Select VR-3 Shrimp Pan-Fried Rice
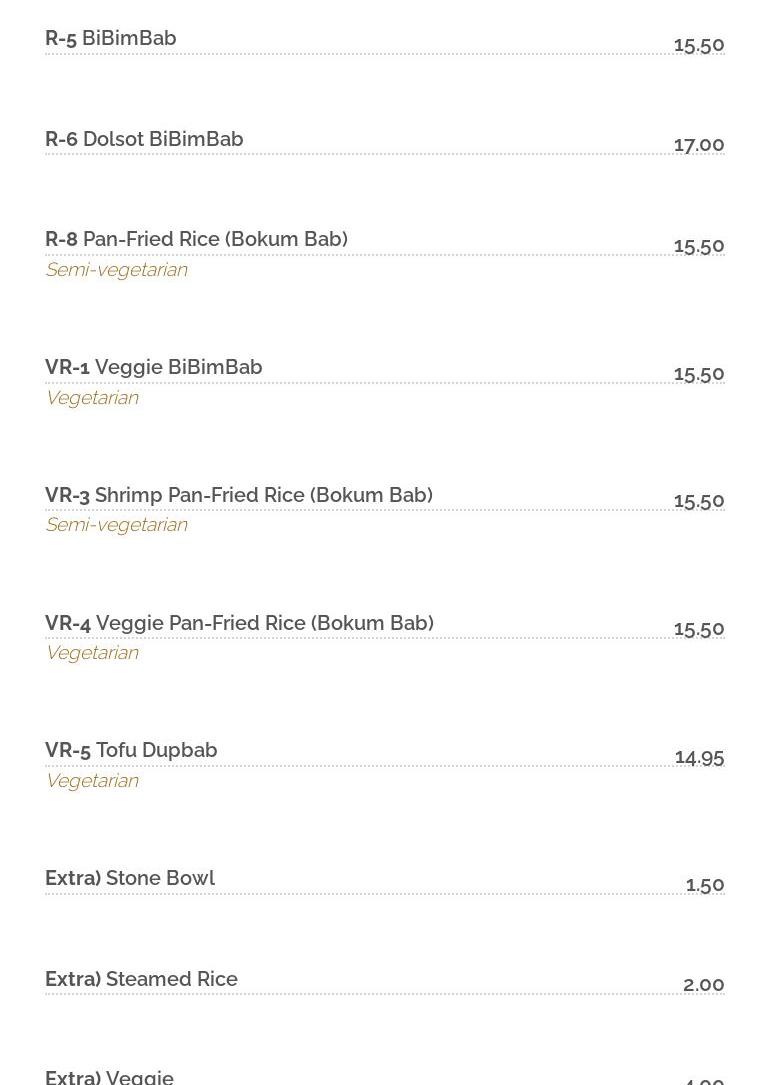 pyautogui.click(x=239, y=495)
